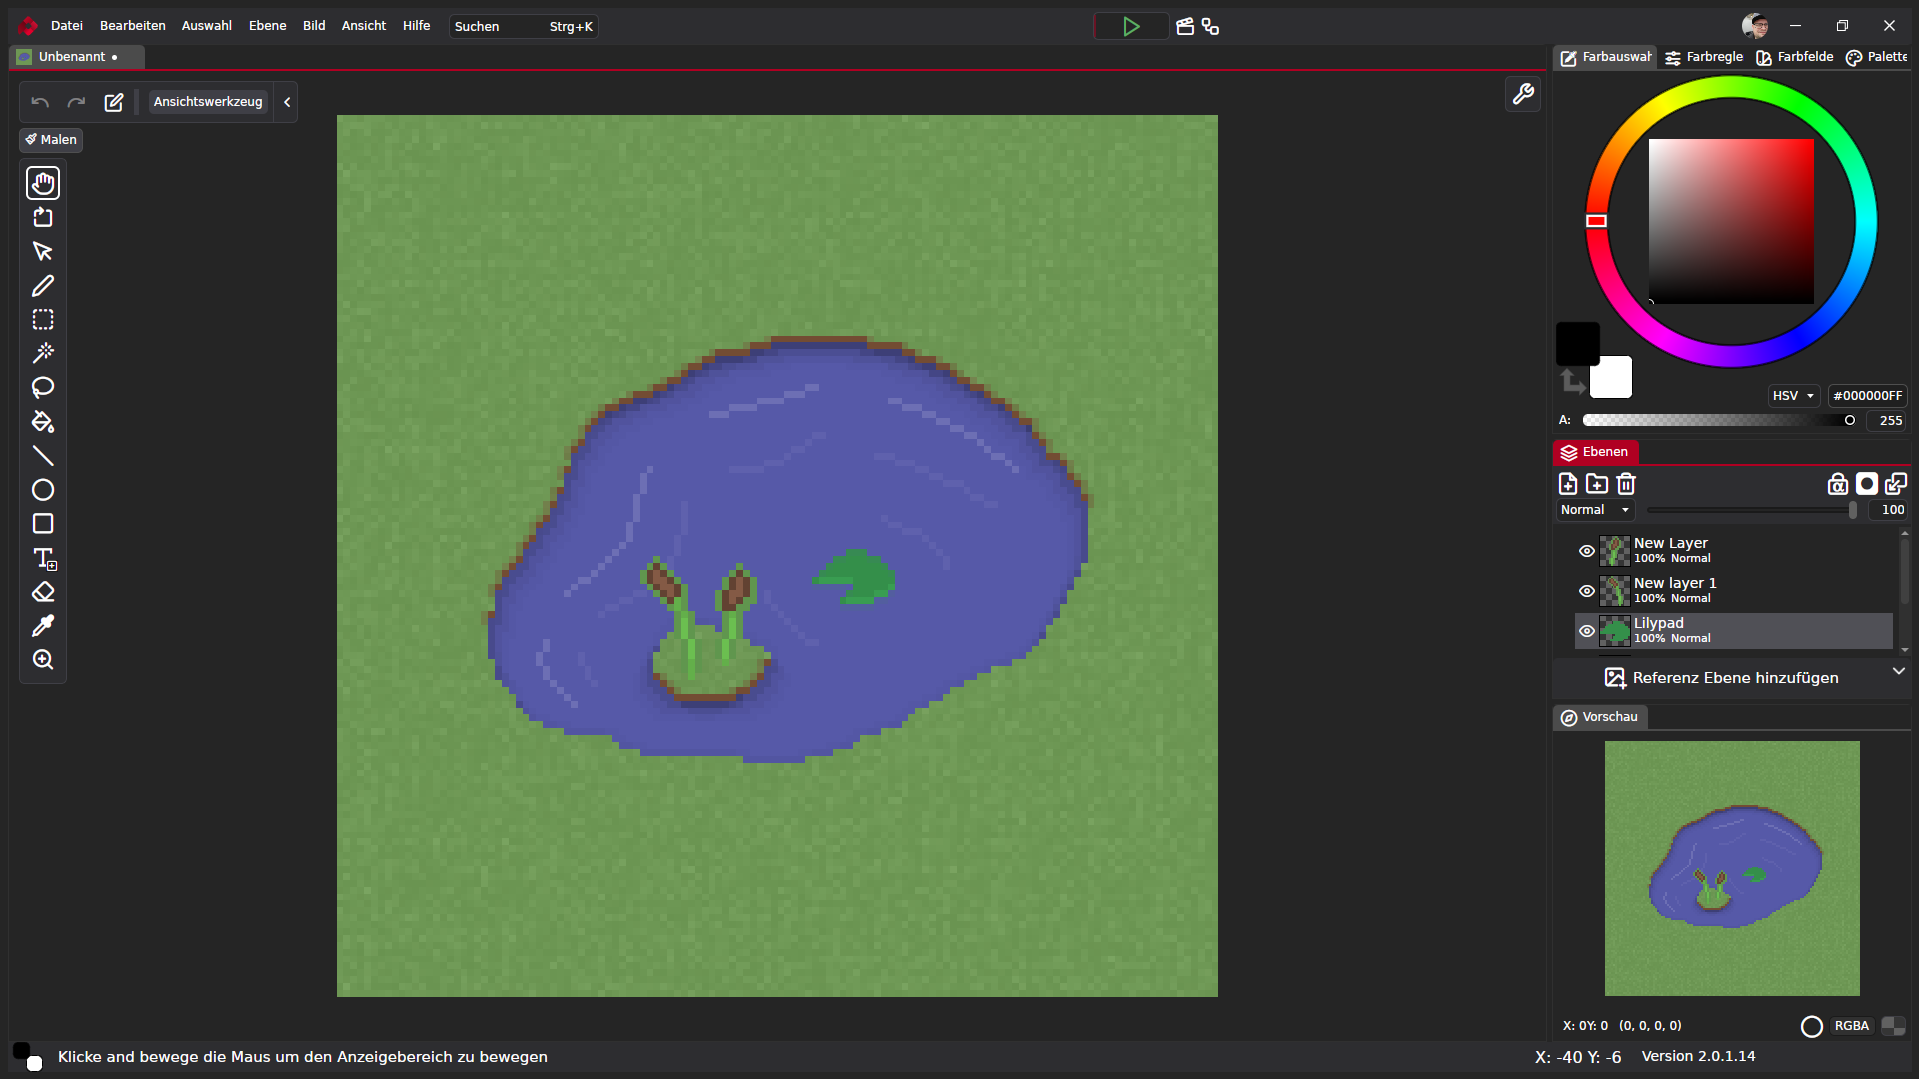Select the Ellipse shape tool
The image size is (1919, 1079).
[43, 490]
